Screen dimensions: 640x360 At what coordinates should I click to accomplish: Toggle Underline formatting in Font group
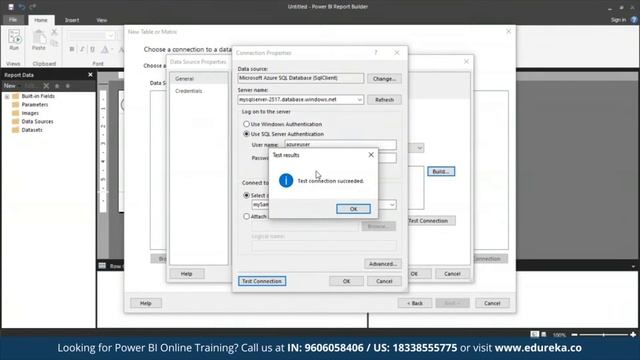[93, 49]
